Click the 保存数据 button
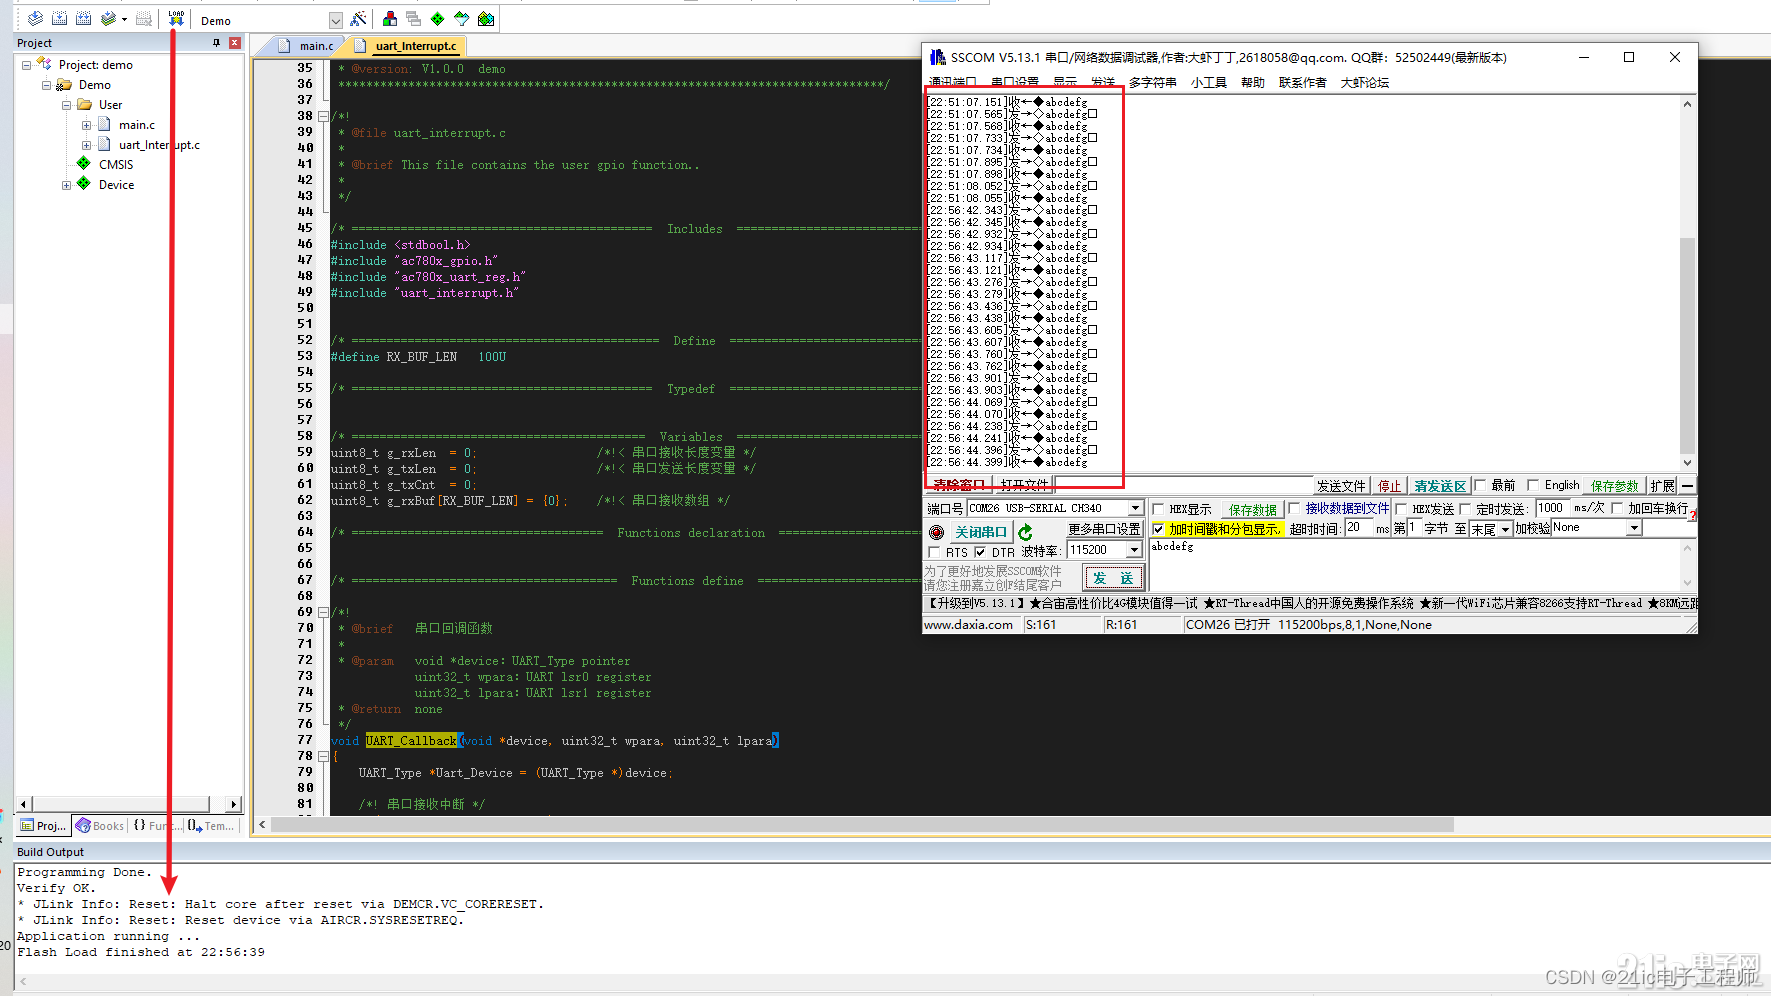 (x=1252, y=510)
